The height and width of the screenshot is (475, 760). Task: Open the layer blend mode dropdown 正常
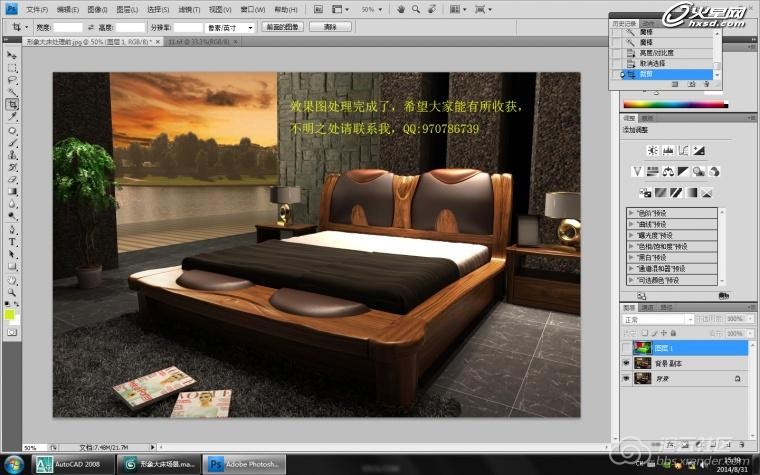coord(657,319)
